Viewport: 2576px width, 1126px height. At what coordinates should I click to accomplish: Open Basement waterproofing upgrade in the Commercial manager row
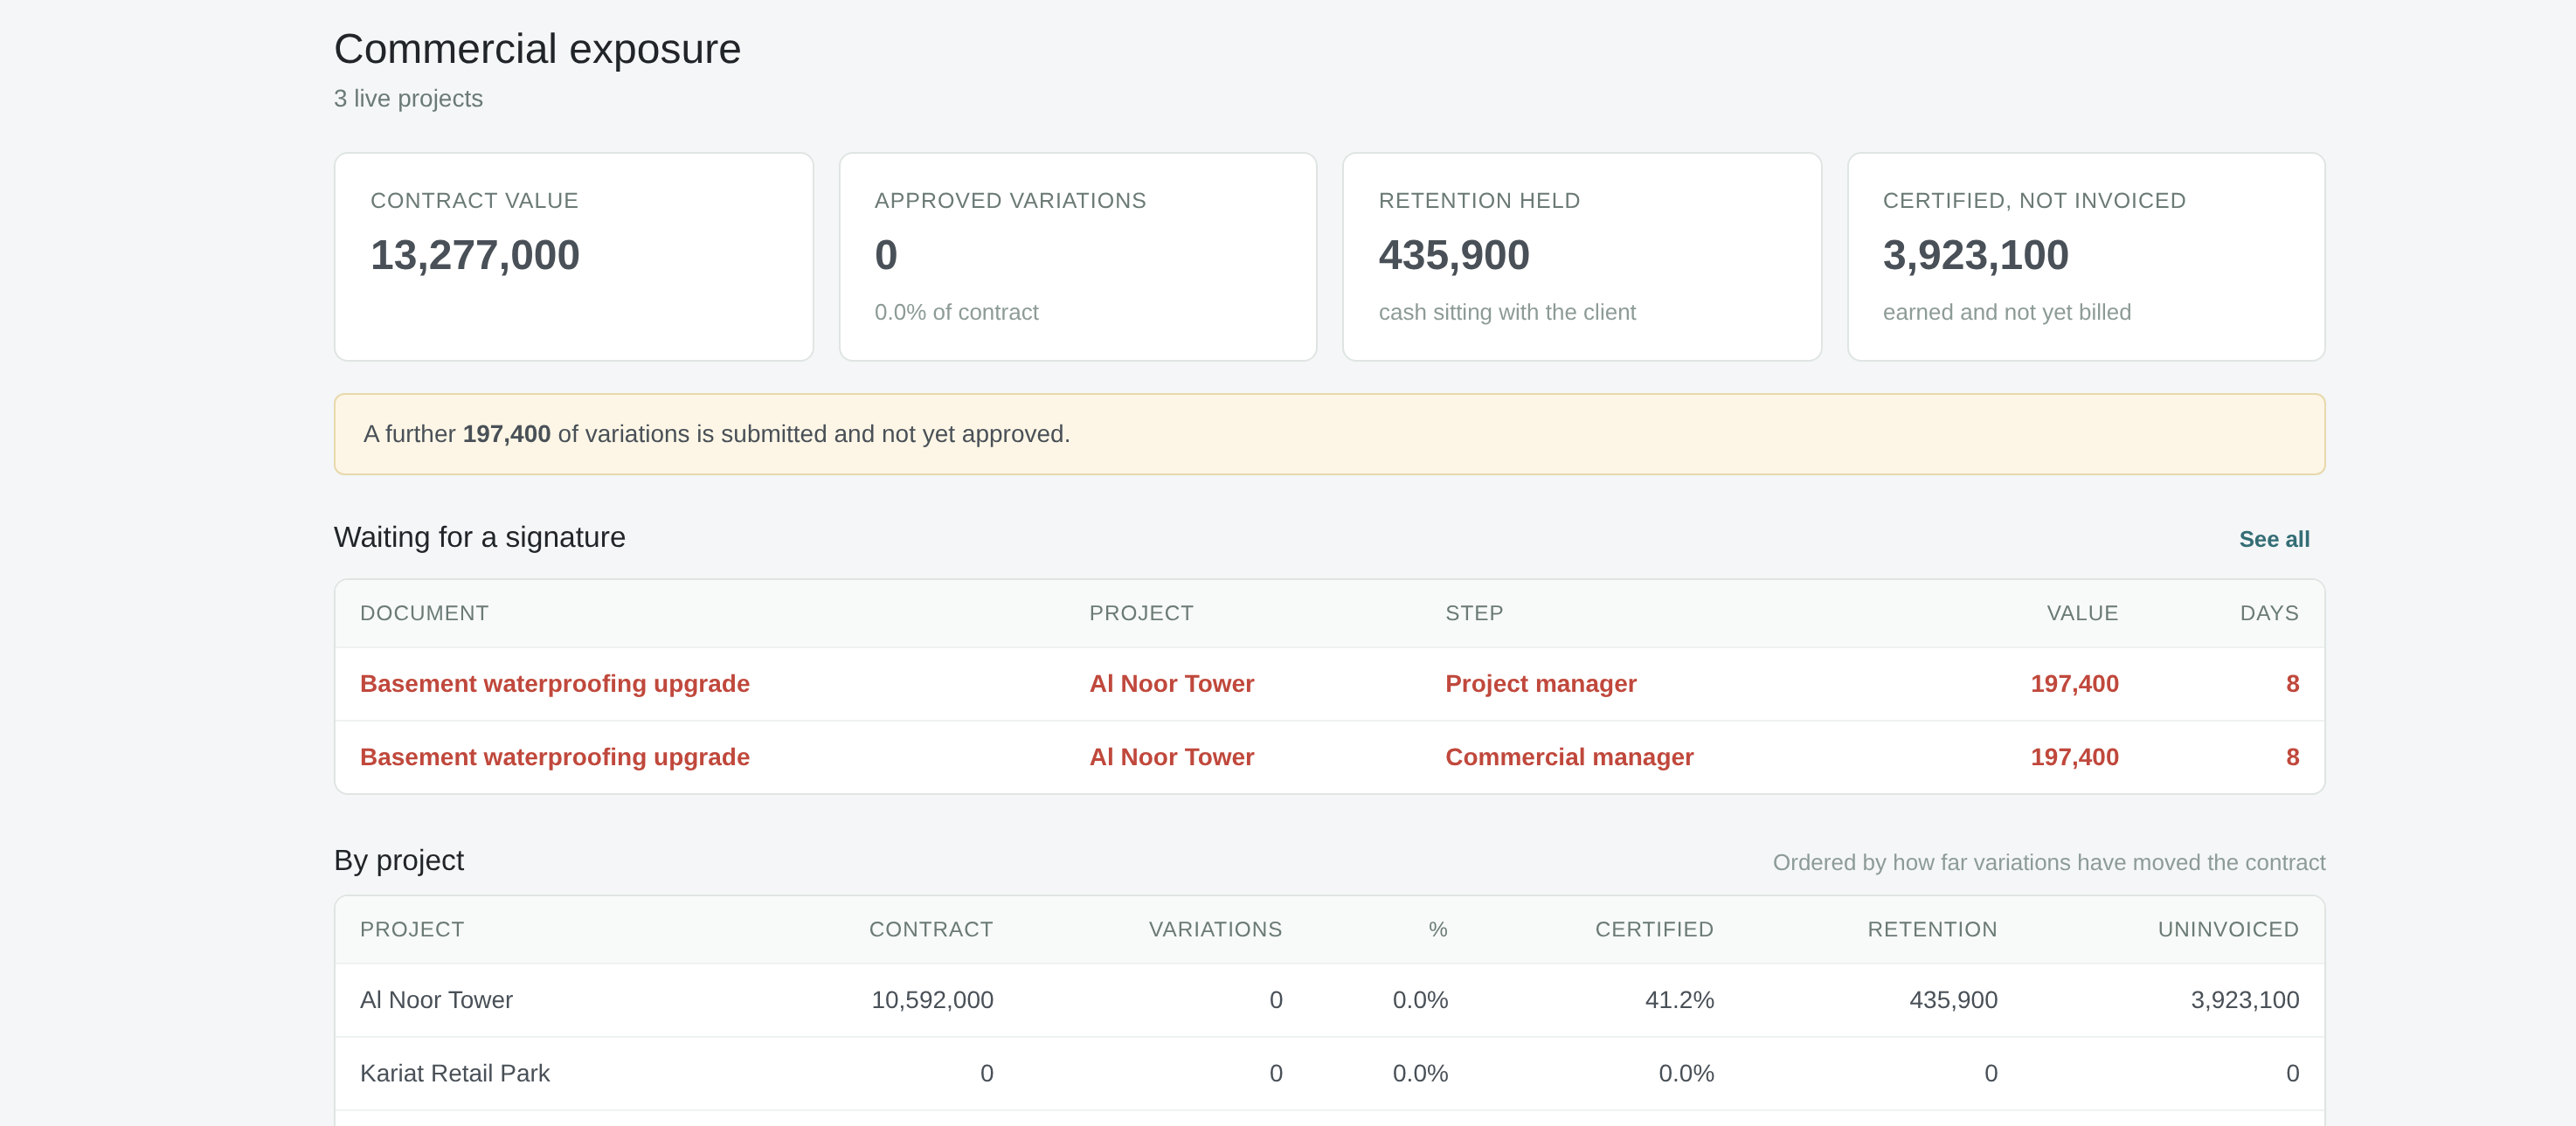point(555,757)
